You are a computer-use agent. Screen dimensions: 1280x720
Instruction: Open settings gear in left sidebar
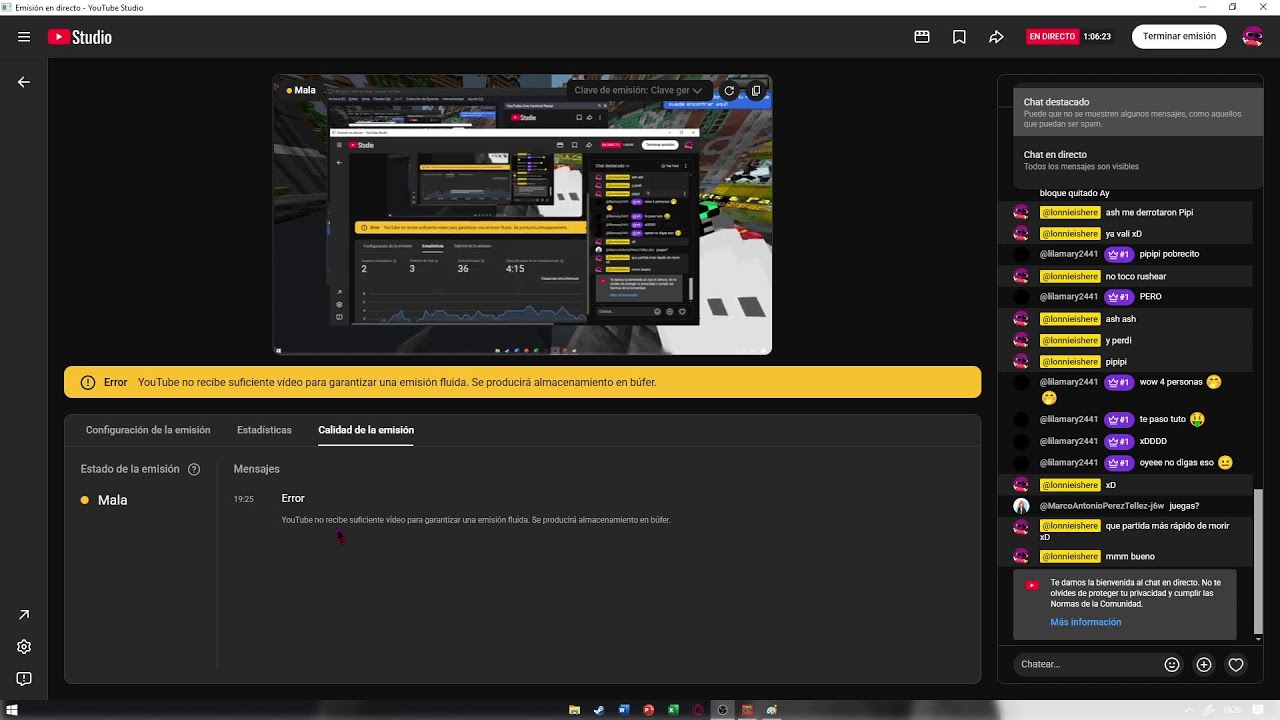(x=24, y=647)
